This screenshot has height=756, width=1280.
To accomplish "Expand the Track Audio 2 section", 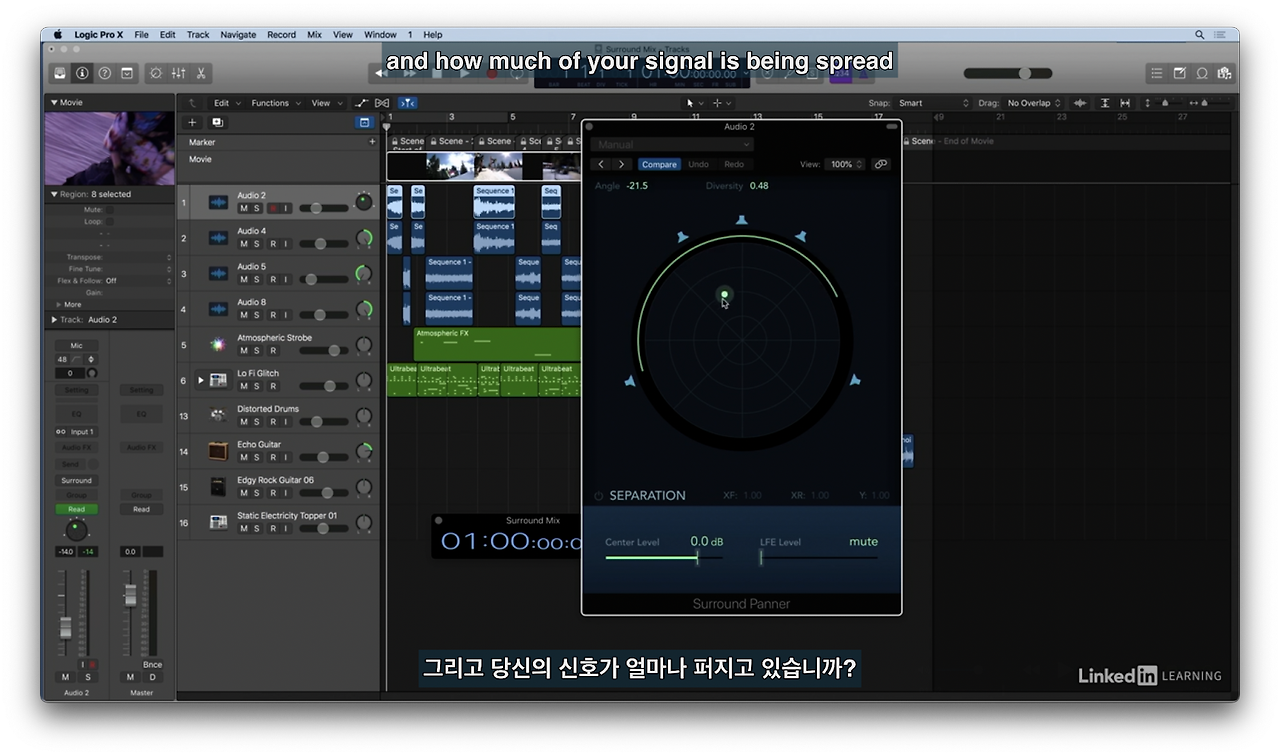I will [54, 319].
